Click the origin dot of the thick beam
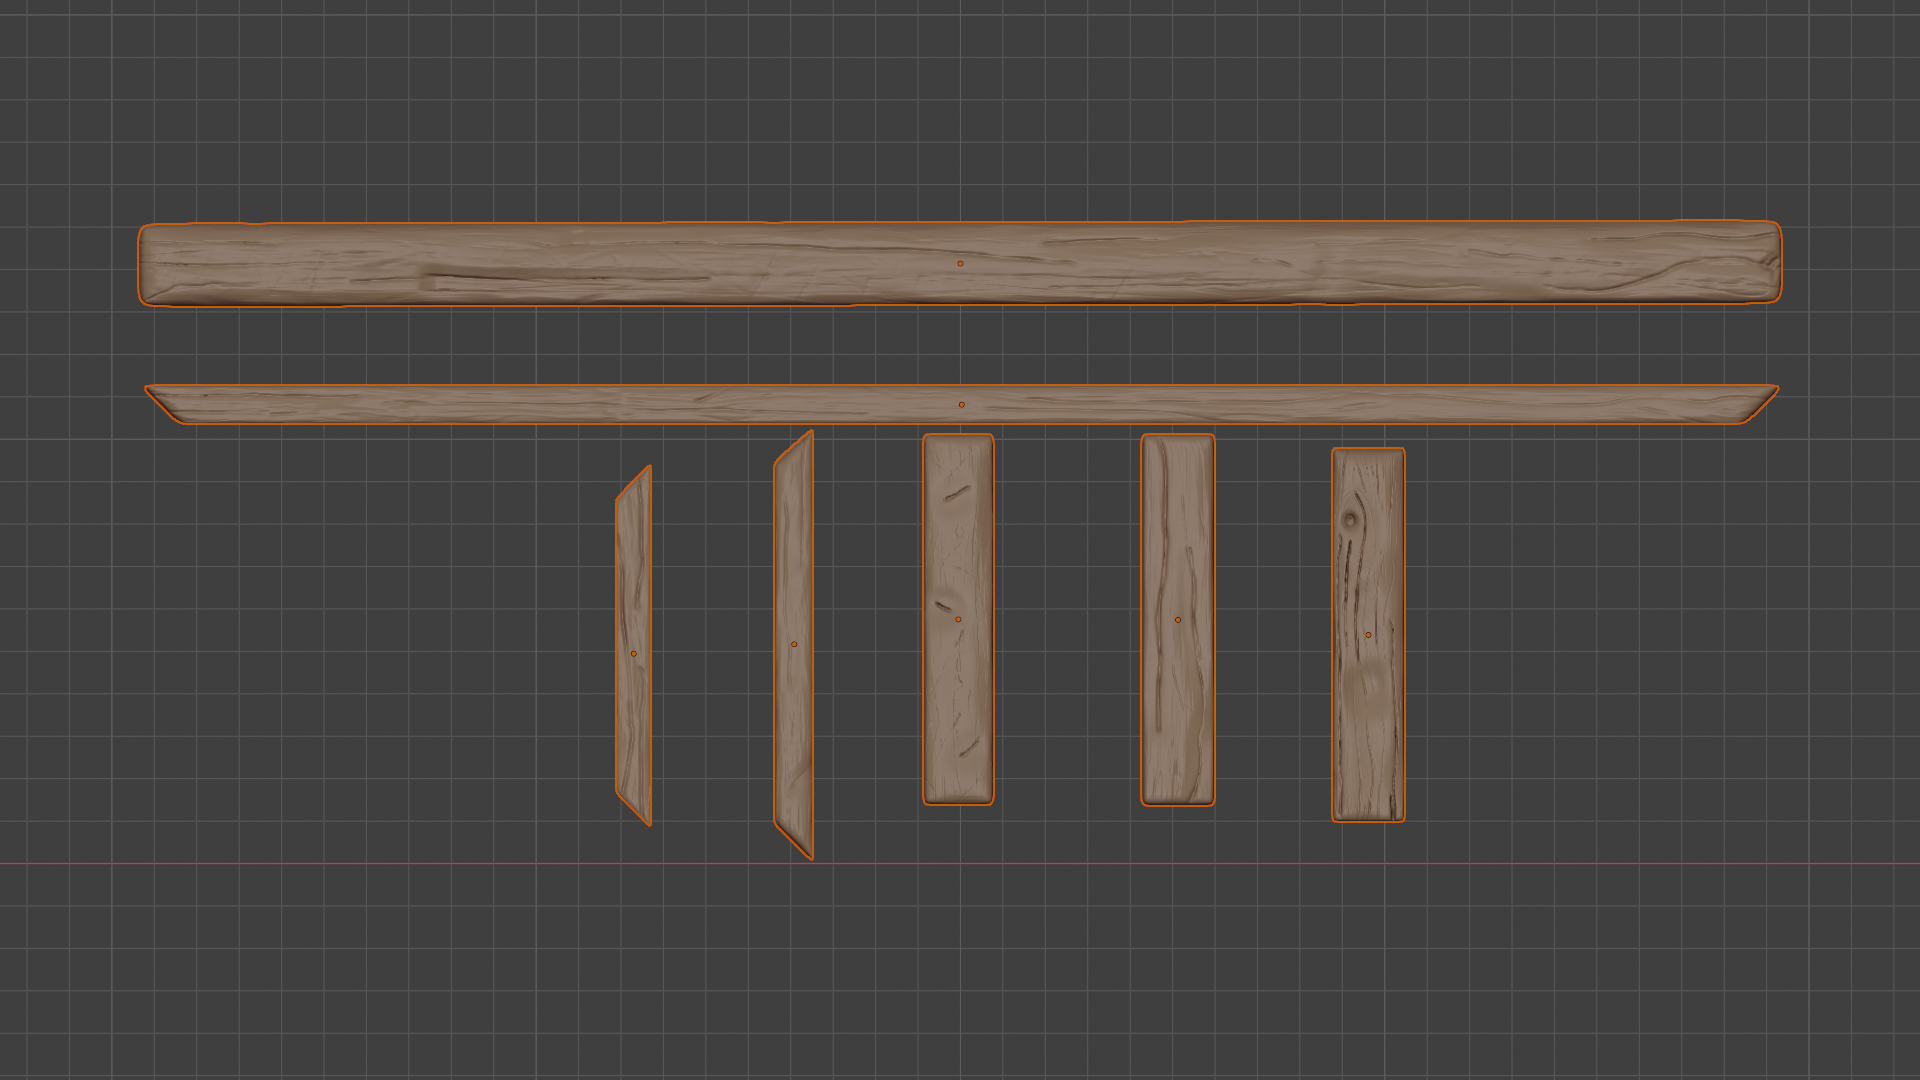1920x1080 pixels. [x=960, y=264]
